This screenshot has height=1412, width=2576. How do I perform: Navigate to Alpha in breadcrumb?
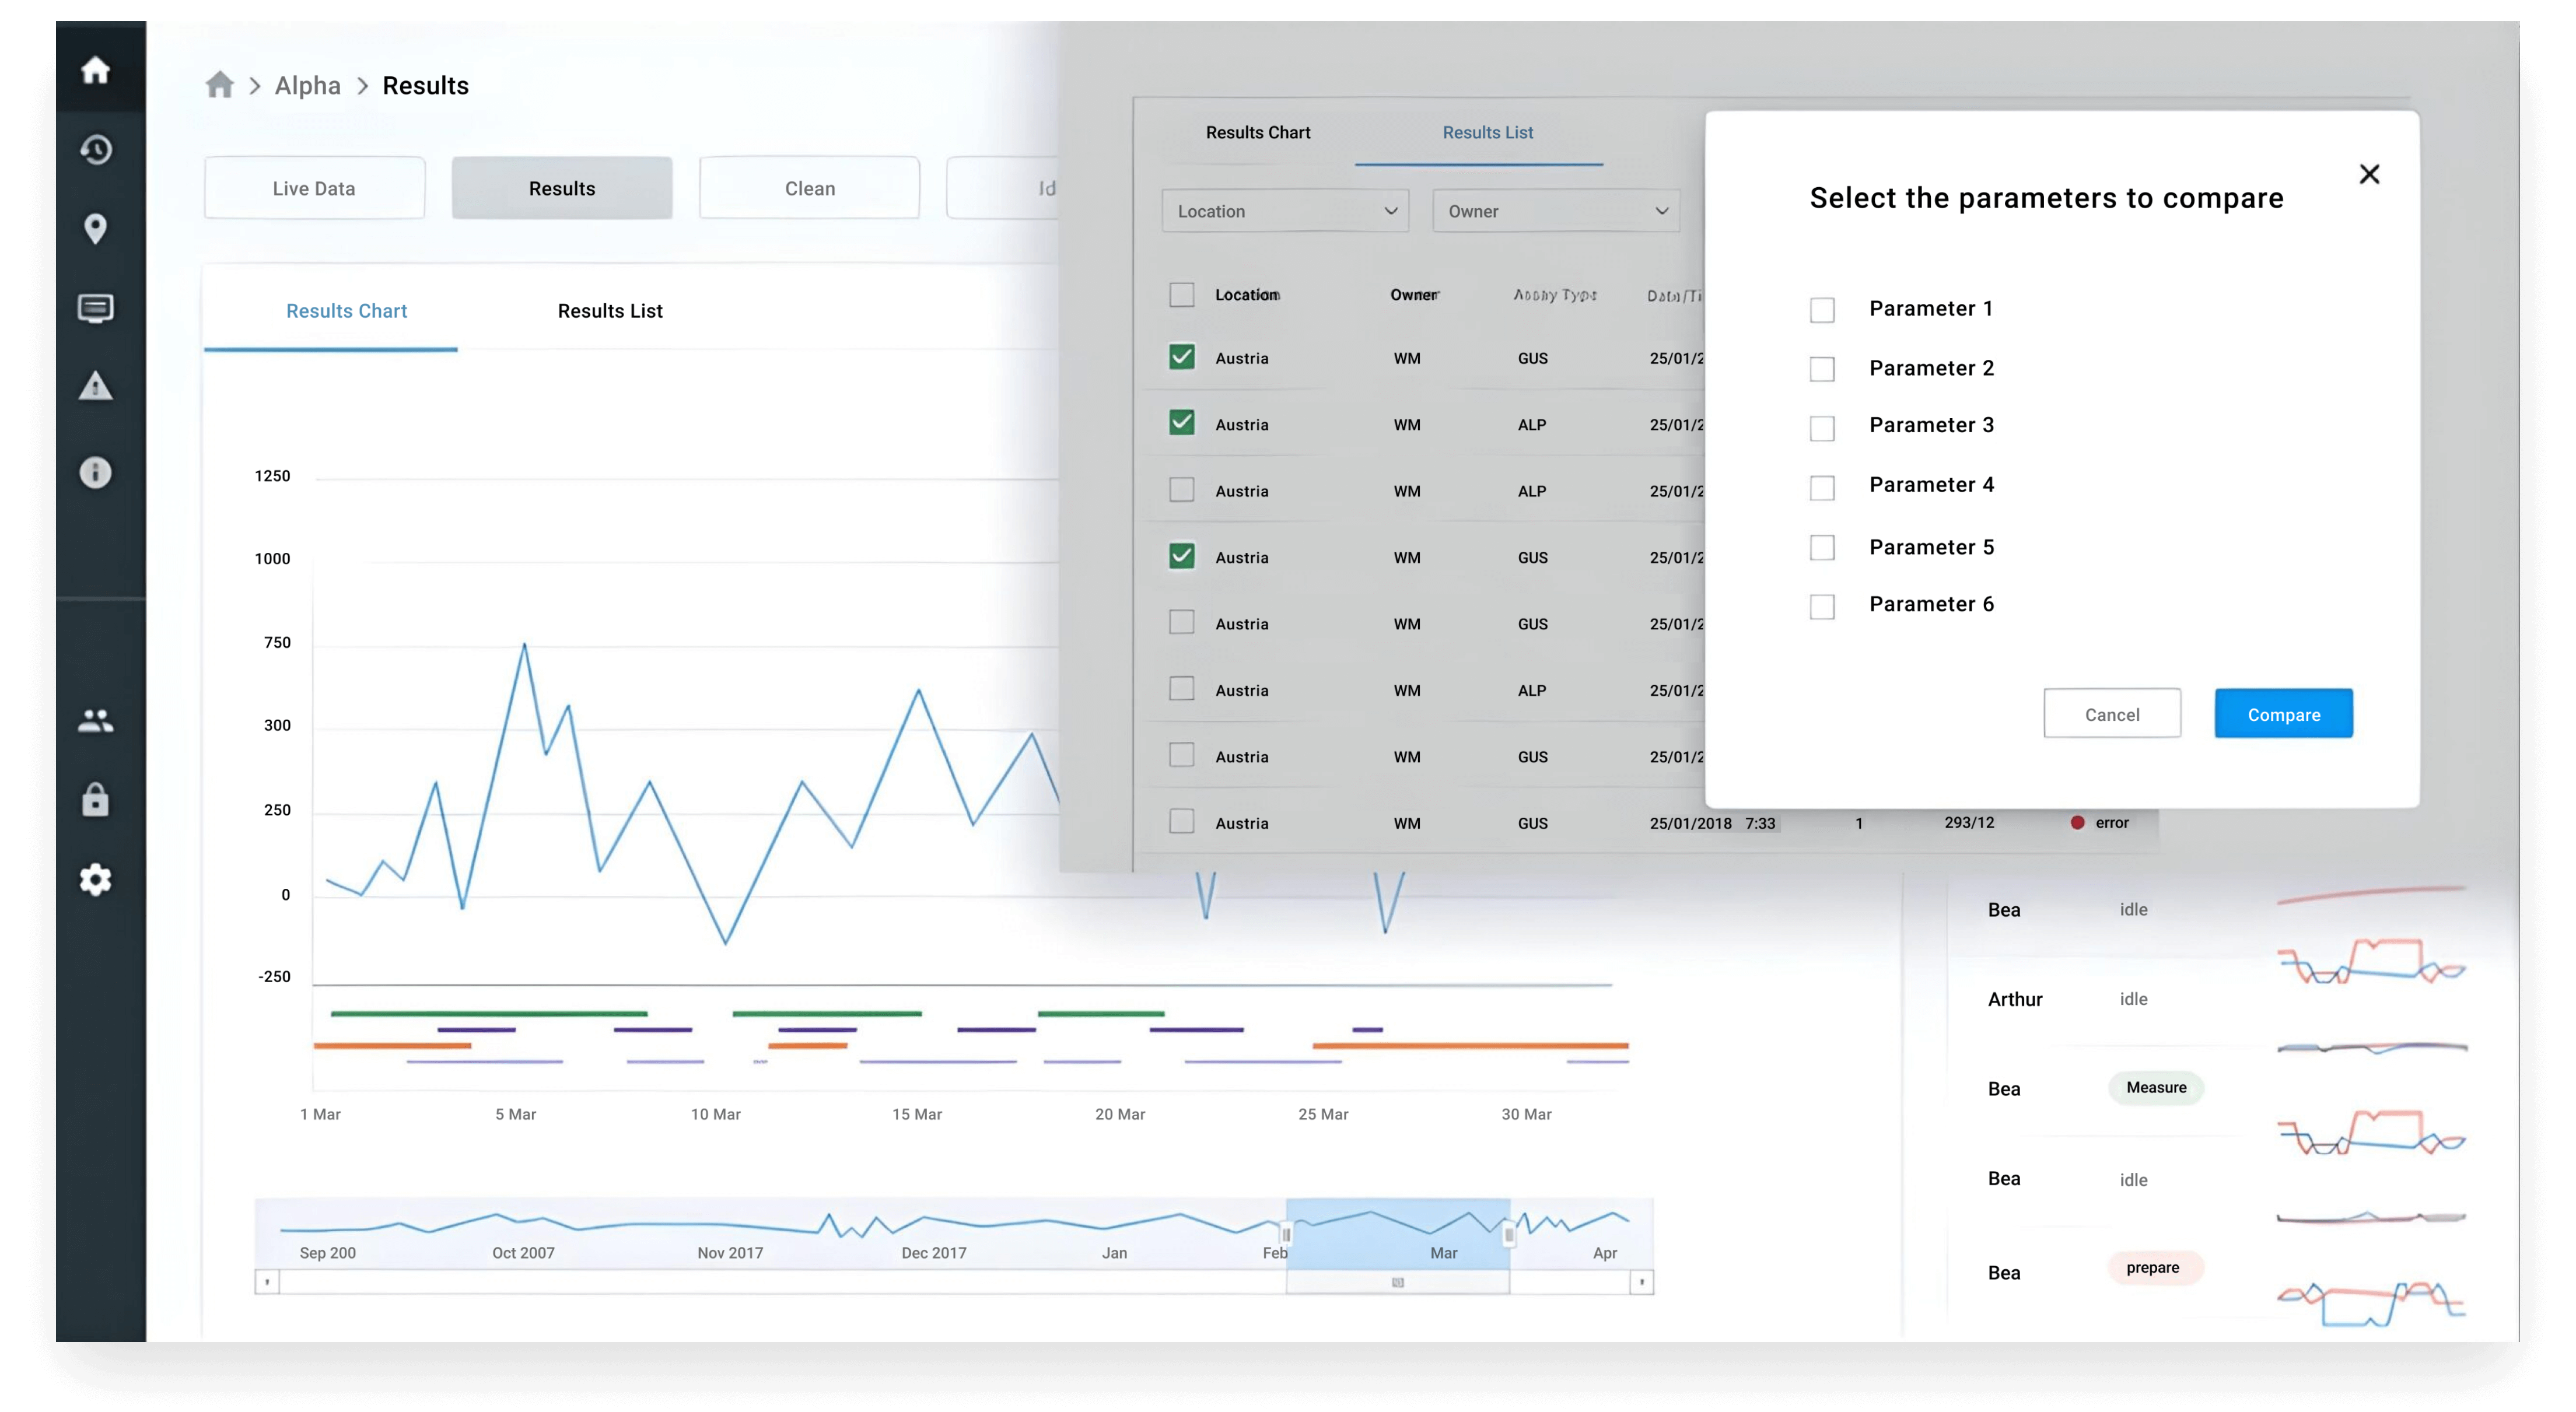click(x=307, y=86)
